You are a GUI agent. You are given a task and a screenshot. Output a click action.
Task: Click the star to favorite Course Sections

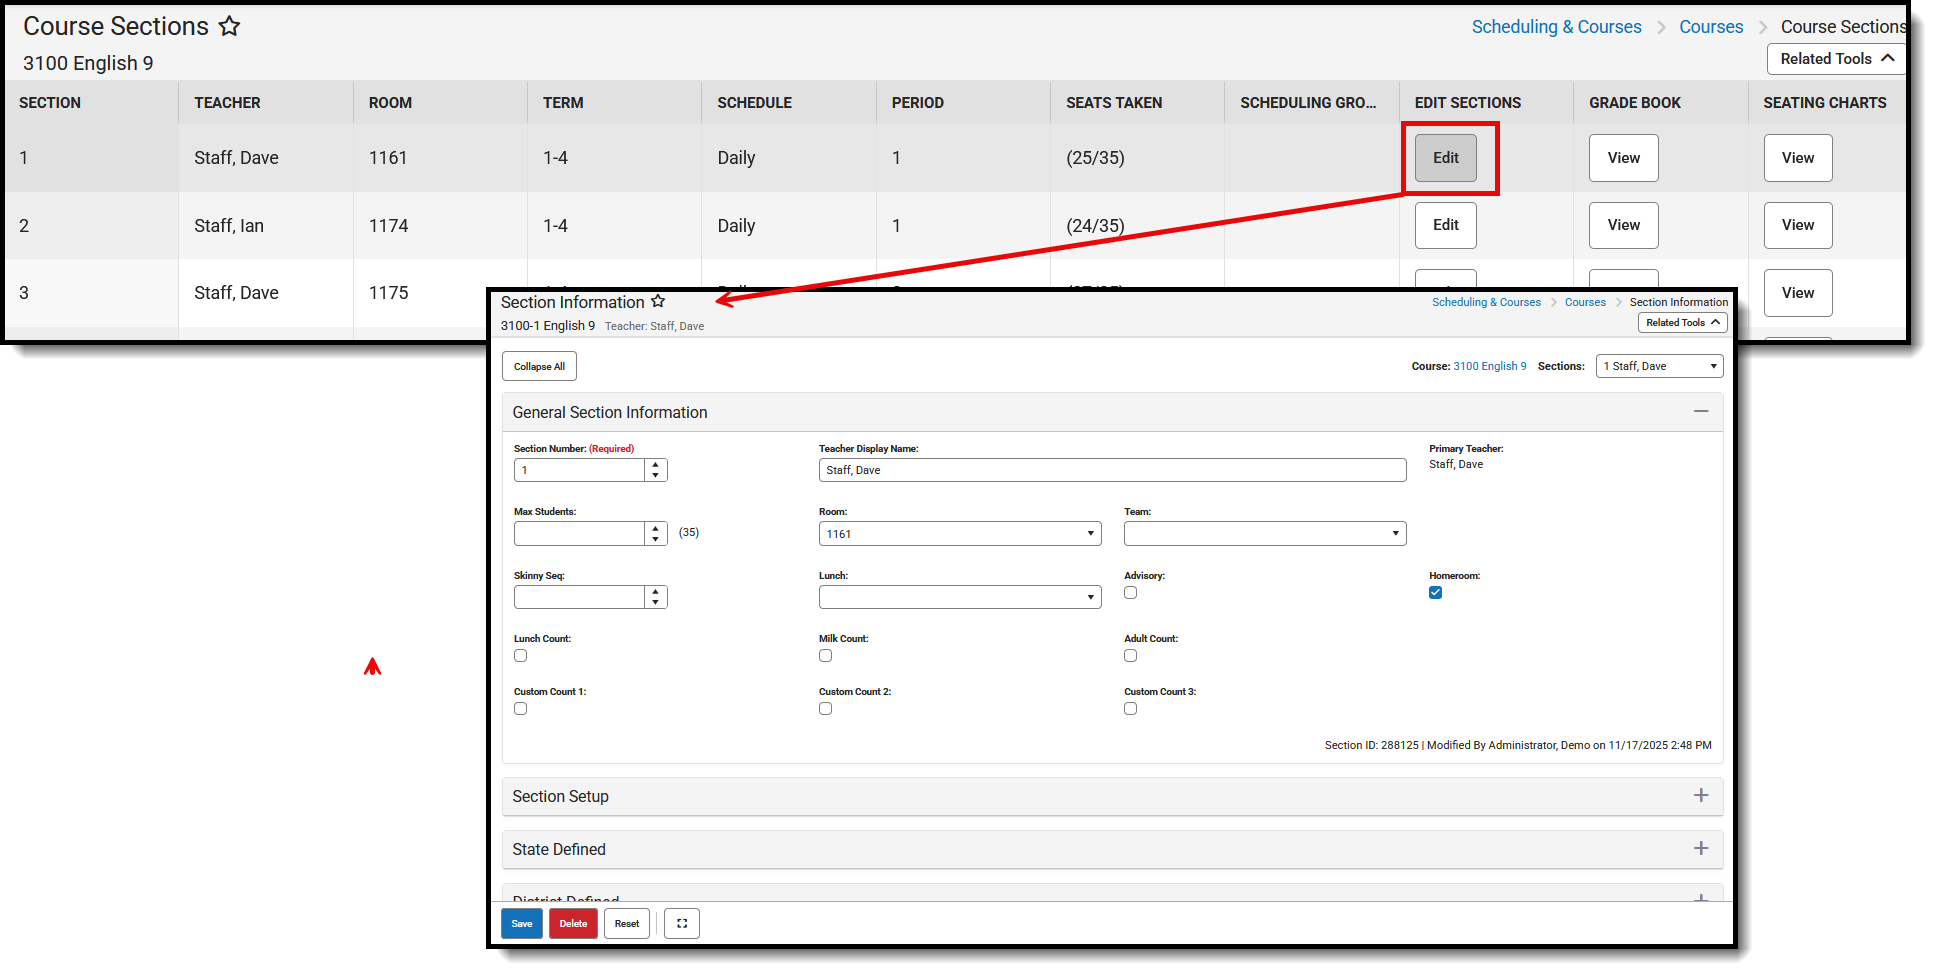[x=229, y=26]
